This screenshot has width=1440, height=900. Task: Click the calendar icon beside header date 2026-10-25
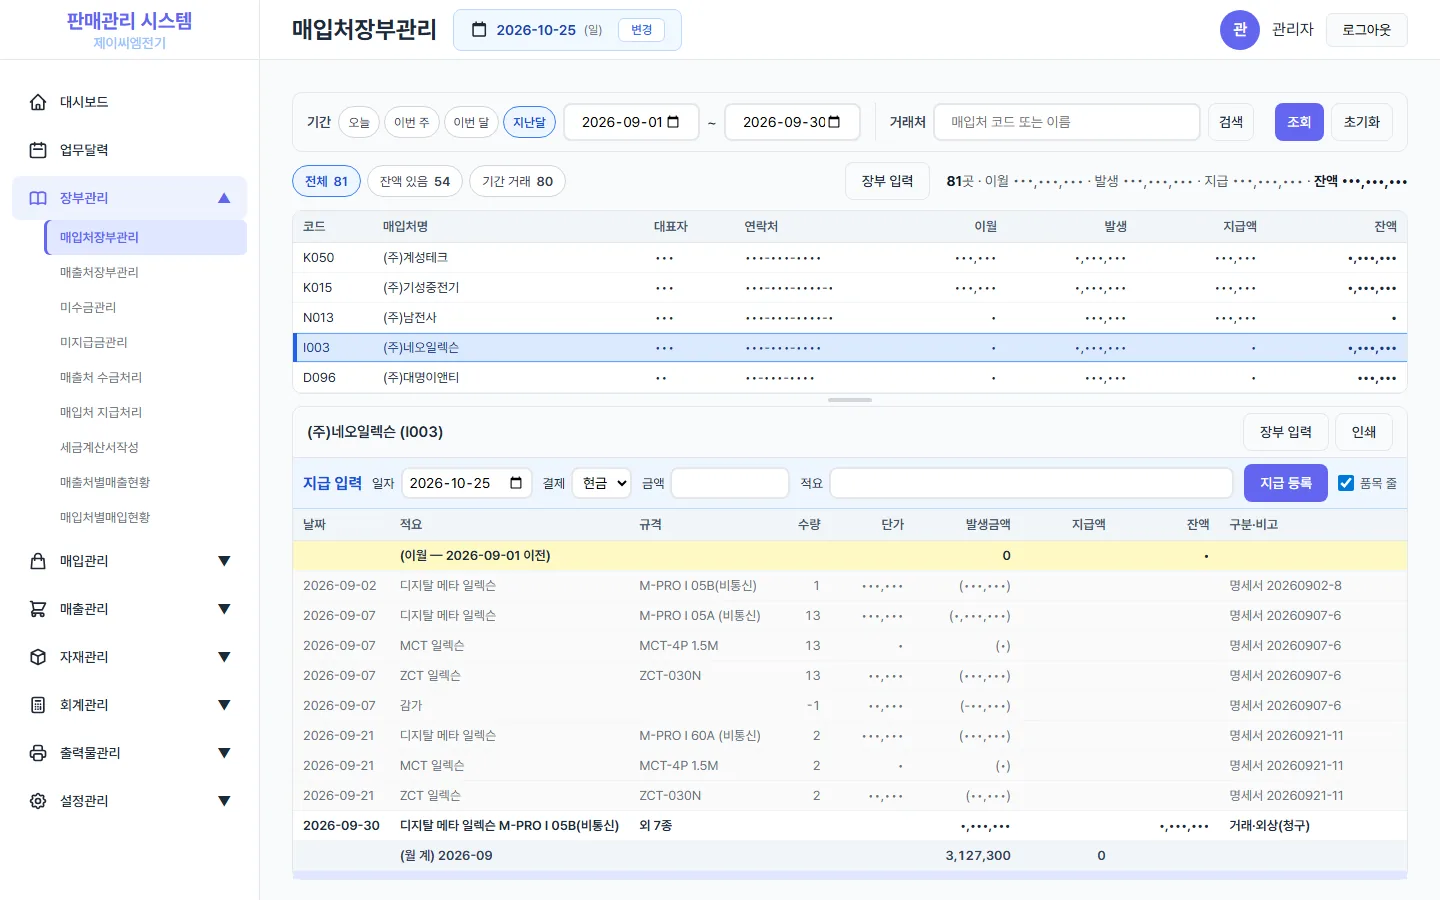click(x=479, y=30)
